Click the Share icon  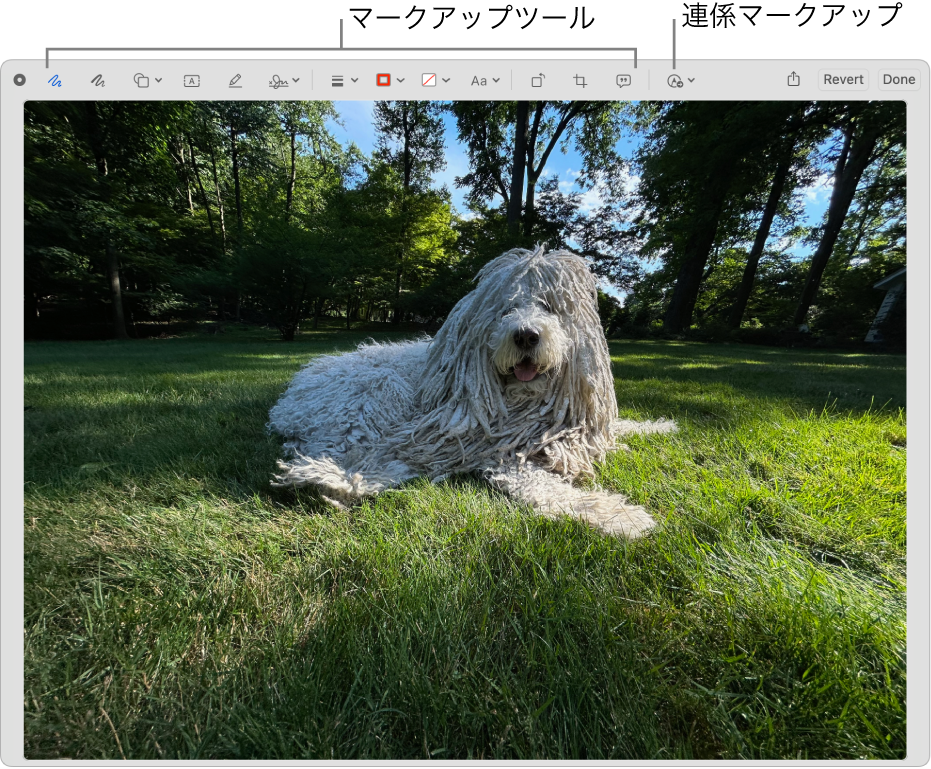point(794,79)
